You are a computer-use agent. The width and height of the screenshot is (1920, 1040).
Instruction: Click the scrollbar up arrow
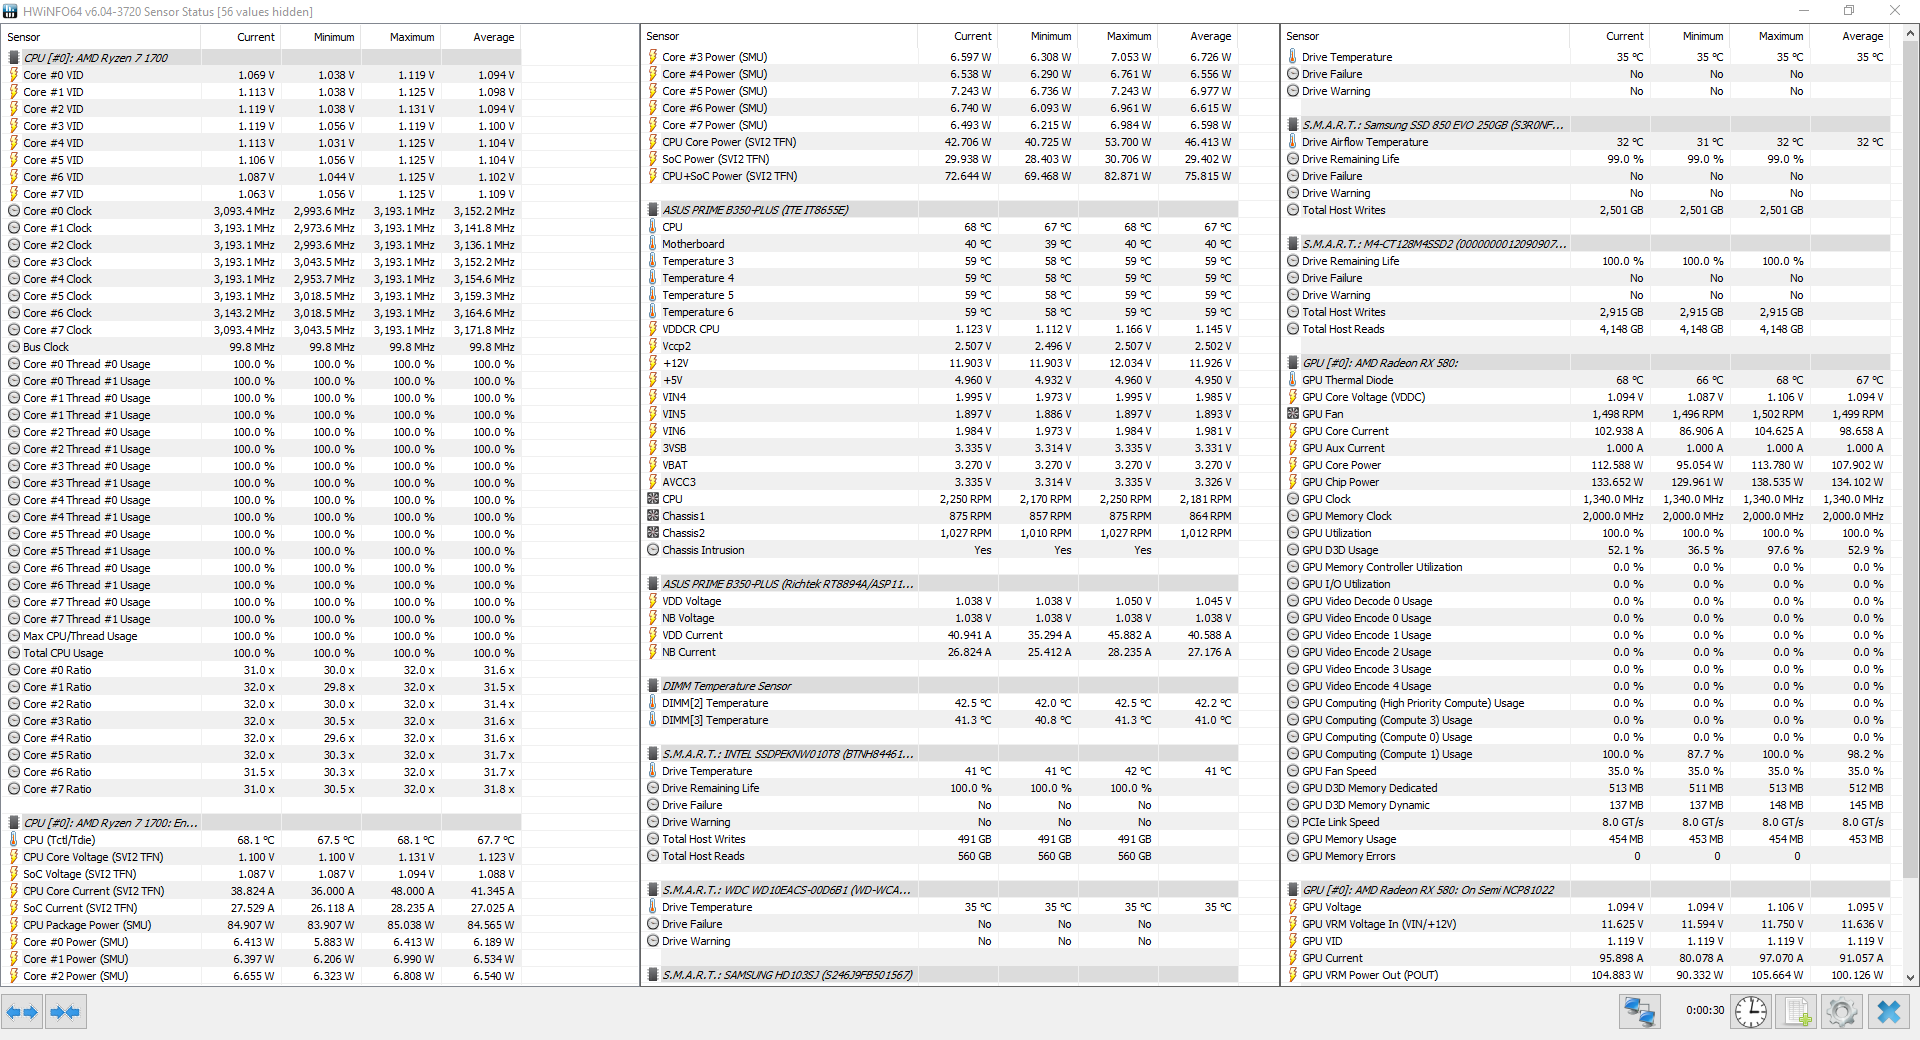pyautogui.click(x=1910, y=33)
